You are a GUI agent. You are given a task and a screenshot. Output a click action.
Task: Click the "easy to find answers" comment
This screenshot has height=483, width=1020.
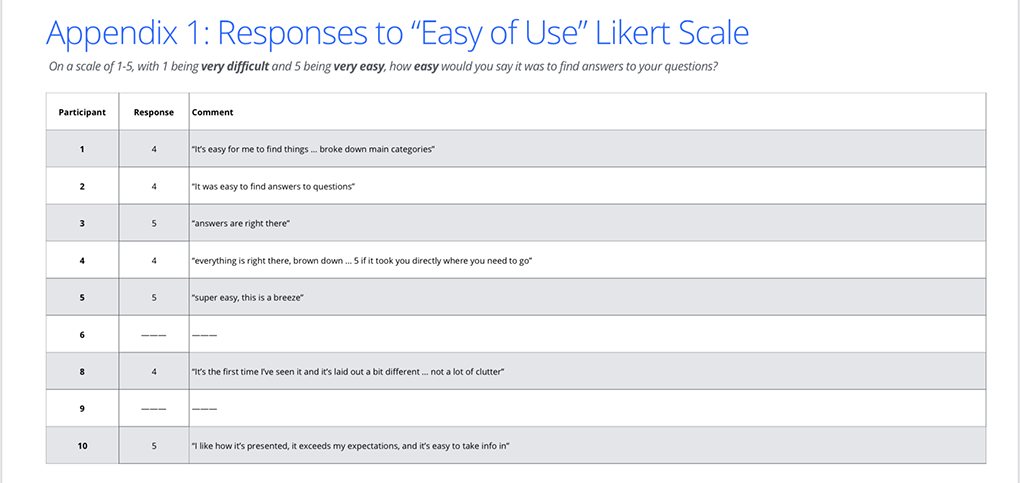click(x=274, y=186)
